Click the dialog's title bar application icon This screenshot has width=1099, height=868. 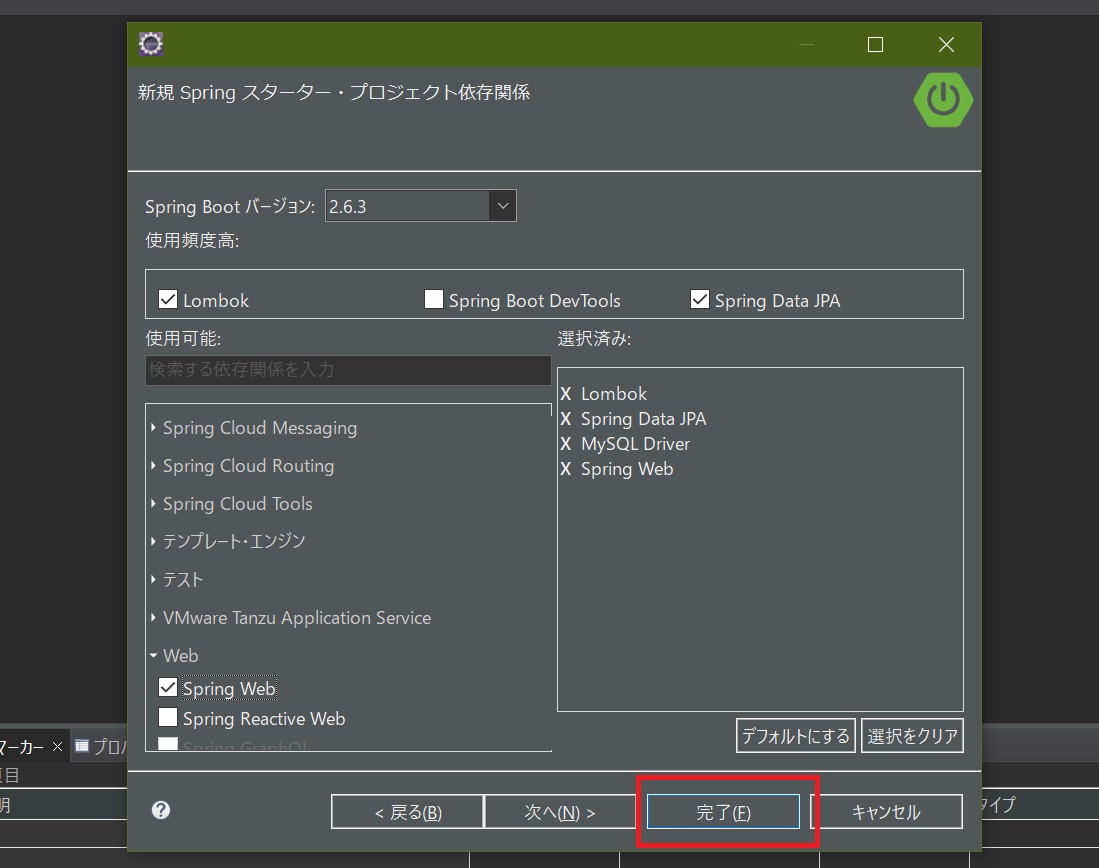click(x=150, y=44)
